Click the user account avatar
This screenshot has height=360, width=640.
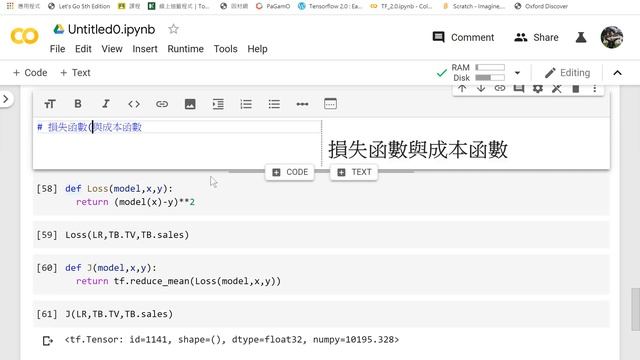coord(611,37)
